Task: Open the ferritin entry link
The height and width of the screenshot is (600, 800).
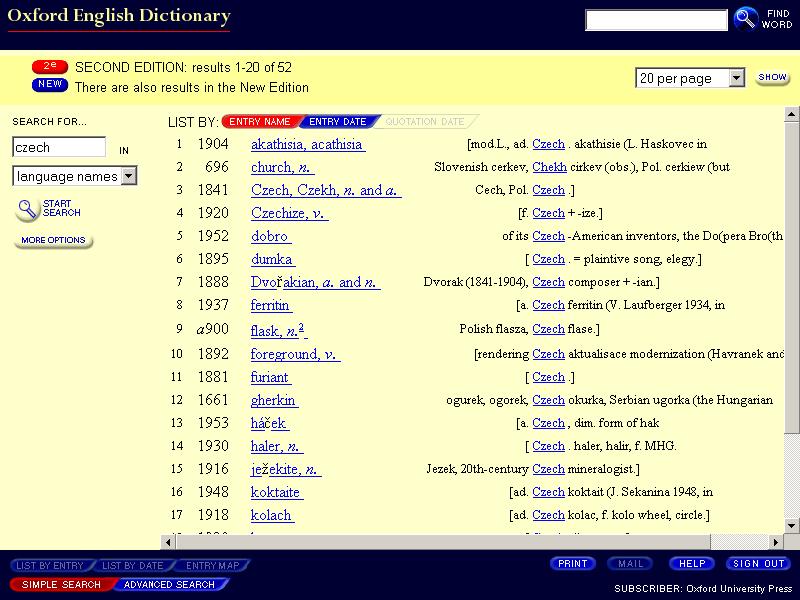Action: [271, 305]
